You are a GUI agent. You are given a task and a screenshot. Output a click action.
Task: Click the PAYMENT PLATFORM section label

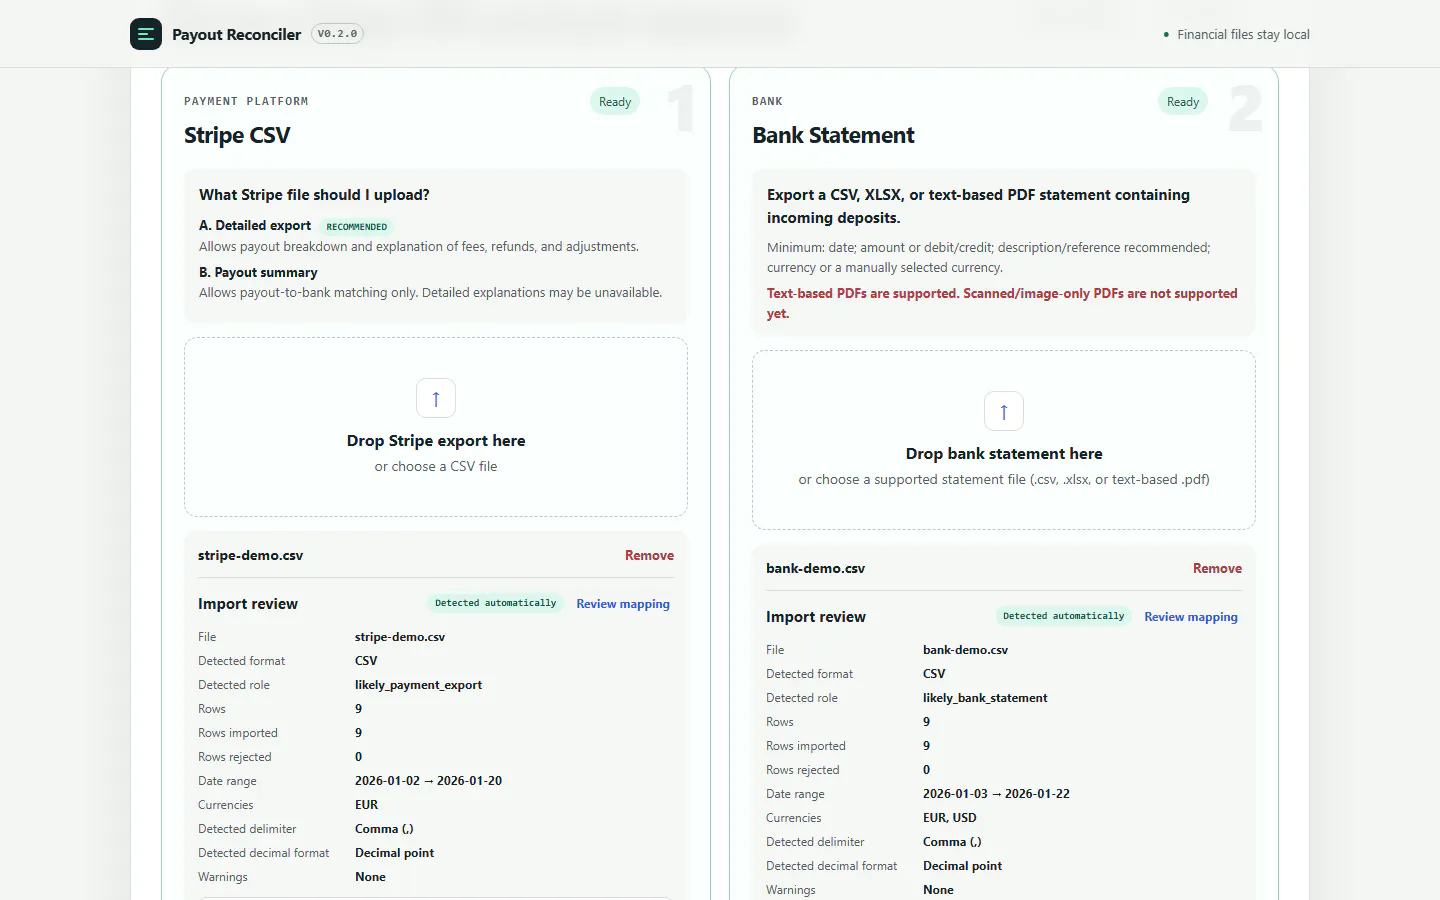[246, 101]
